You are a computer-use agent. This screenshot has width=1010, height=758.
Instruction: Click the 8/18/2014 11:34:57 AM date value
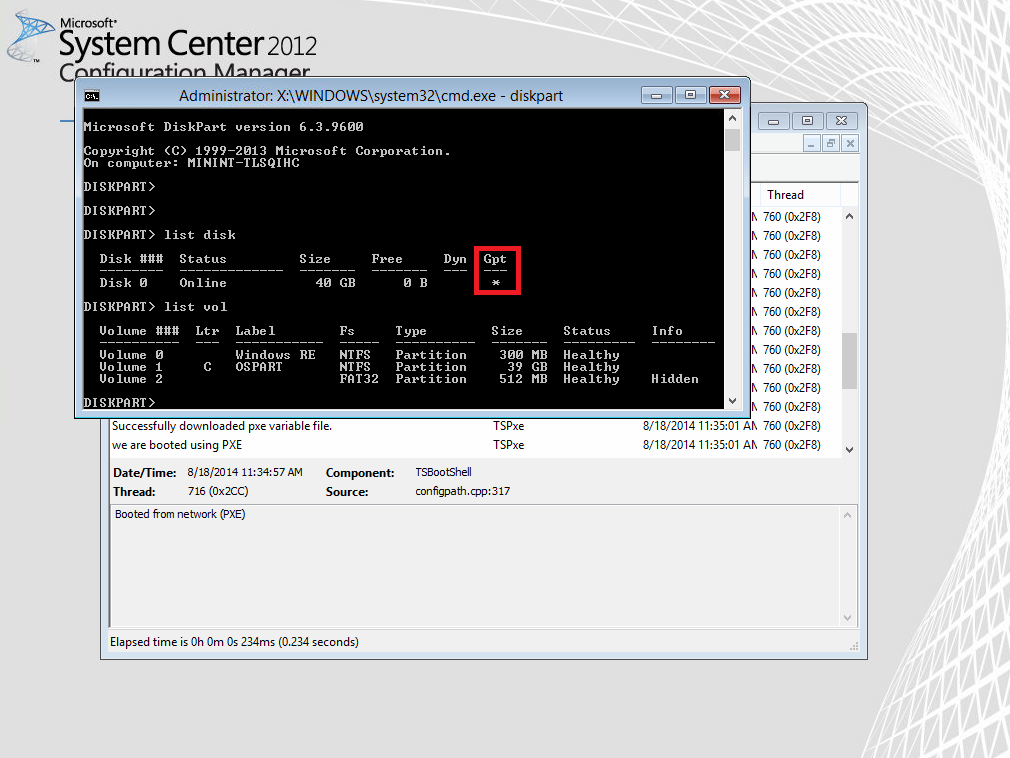tap(245, 472)
